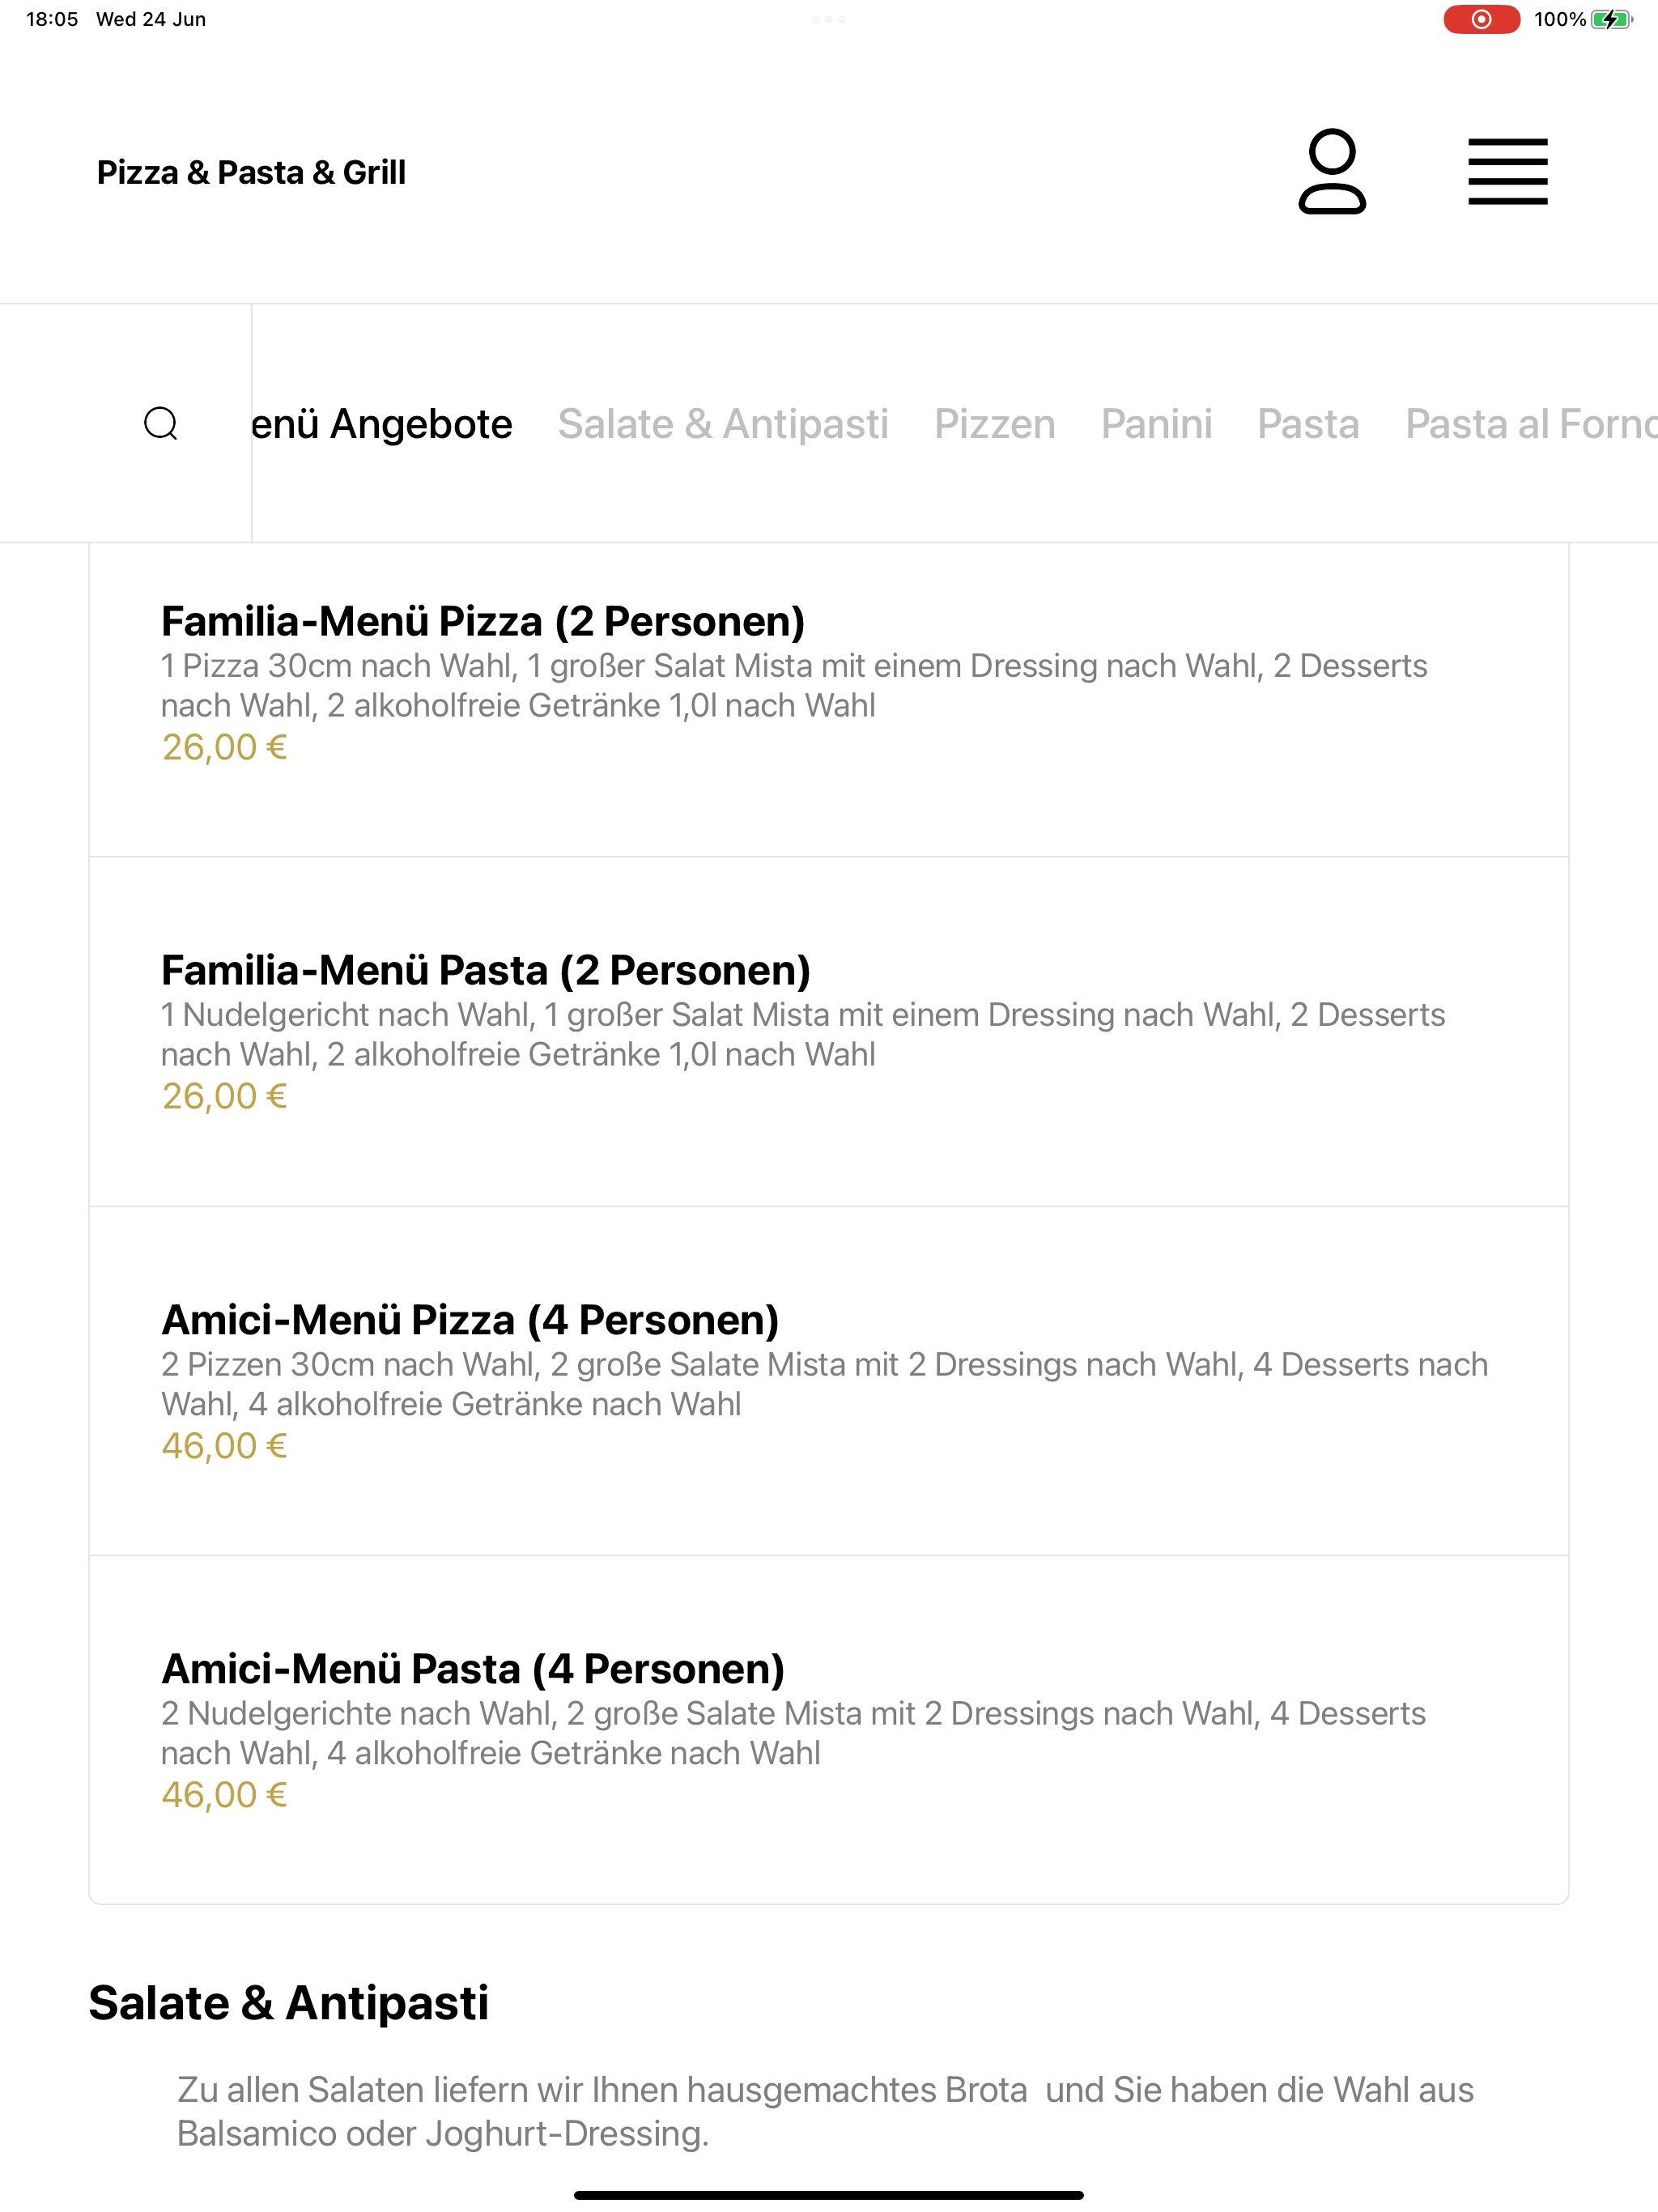Select Amici-Menü Pizza (4 Personen)
Image resolution: width=1658 pixels, height=2212 pixels.
click(x=829, y=1381)
